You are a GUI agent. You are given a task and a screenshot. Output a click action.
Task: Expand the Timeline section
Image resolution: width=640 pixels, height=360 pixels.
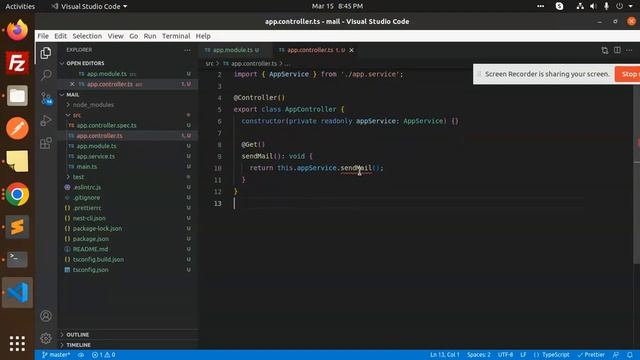[x=78, y=345]
